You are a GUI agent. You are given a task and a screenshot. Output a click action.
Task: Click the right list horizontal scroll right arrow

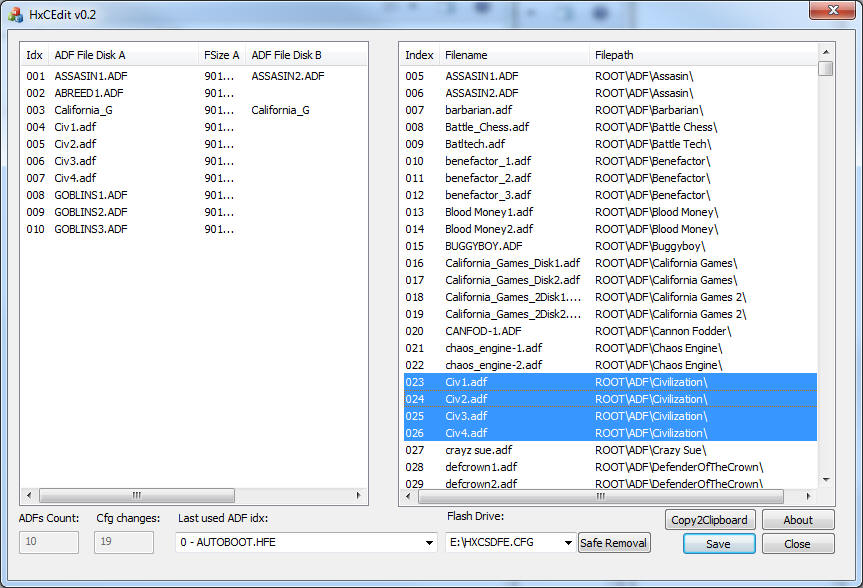pos(808,496)
